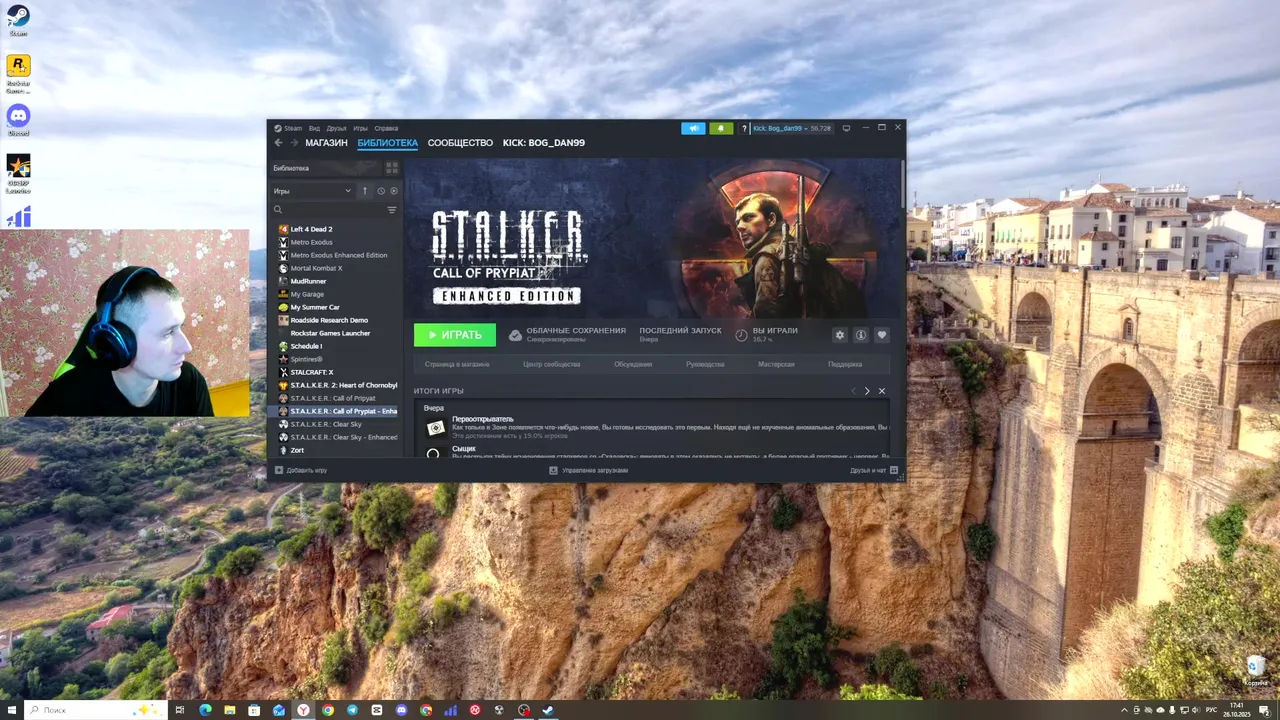
Task: Select Metro Exodus Enhanced Edition
Action: [x=337, y=255]
